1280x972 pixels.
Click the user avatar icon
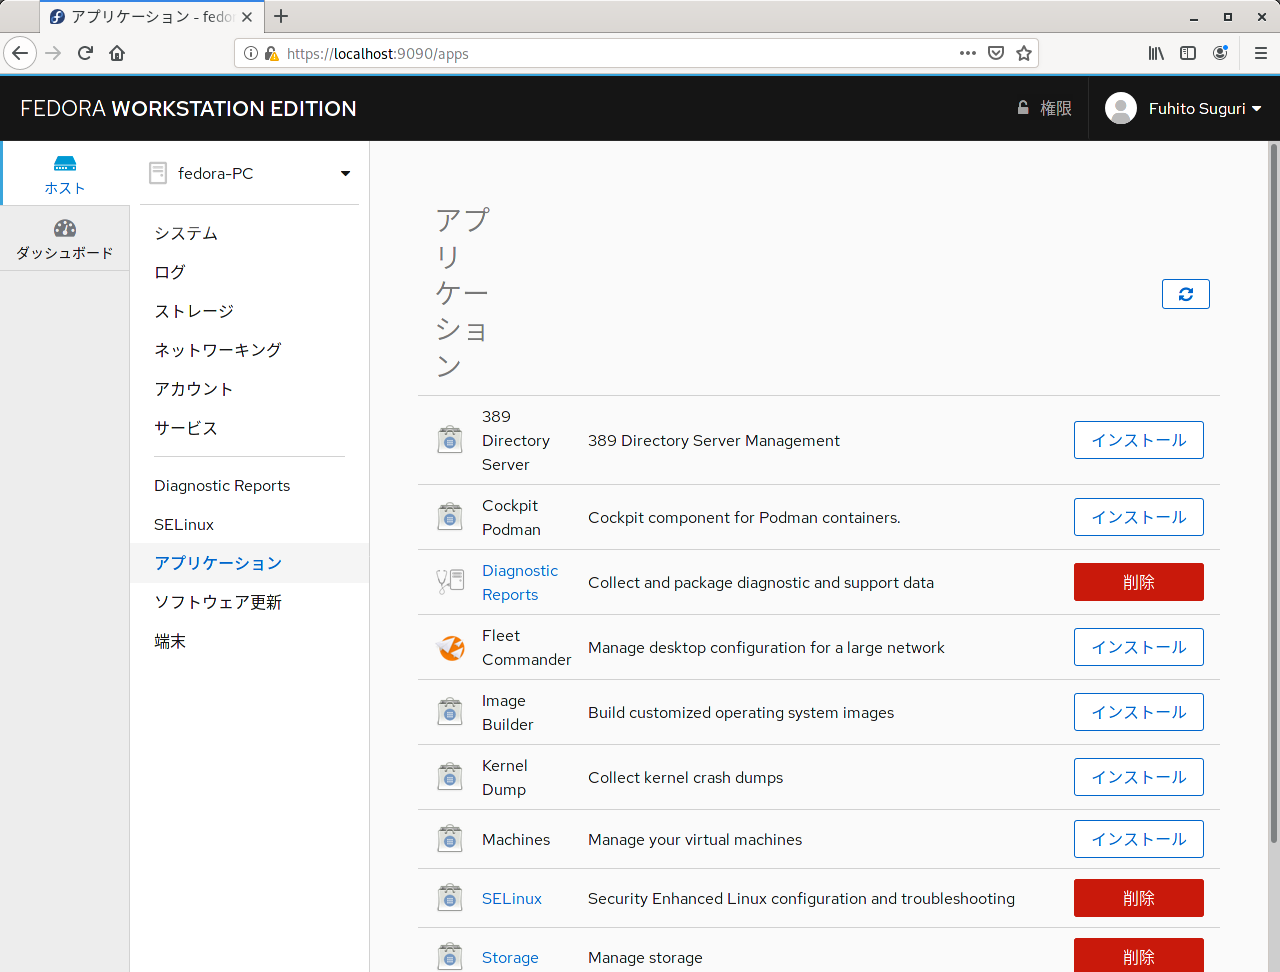[1121, 108]
